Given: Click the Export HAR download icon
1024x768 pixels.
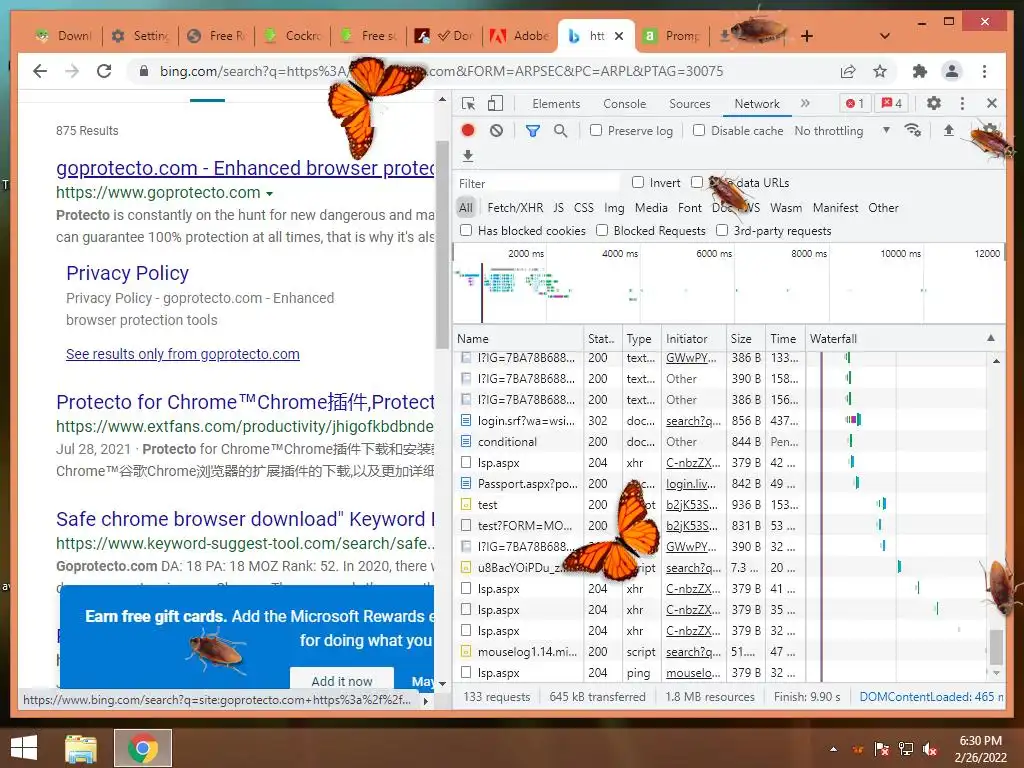Looking at the screenshot, I should pos(468,155).
